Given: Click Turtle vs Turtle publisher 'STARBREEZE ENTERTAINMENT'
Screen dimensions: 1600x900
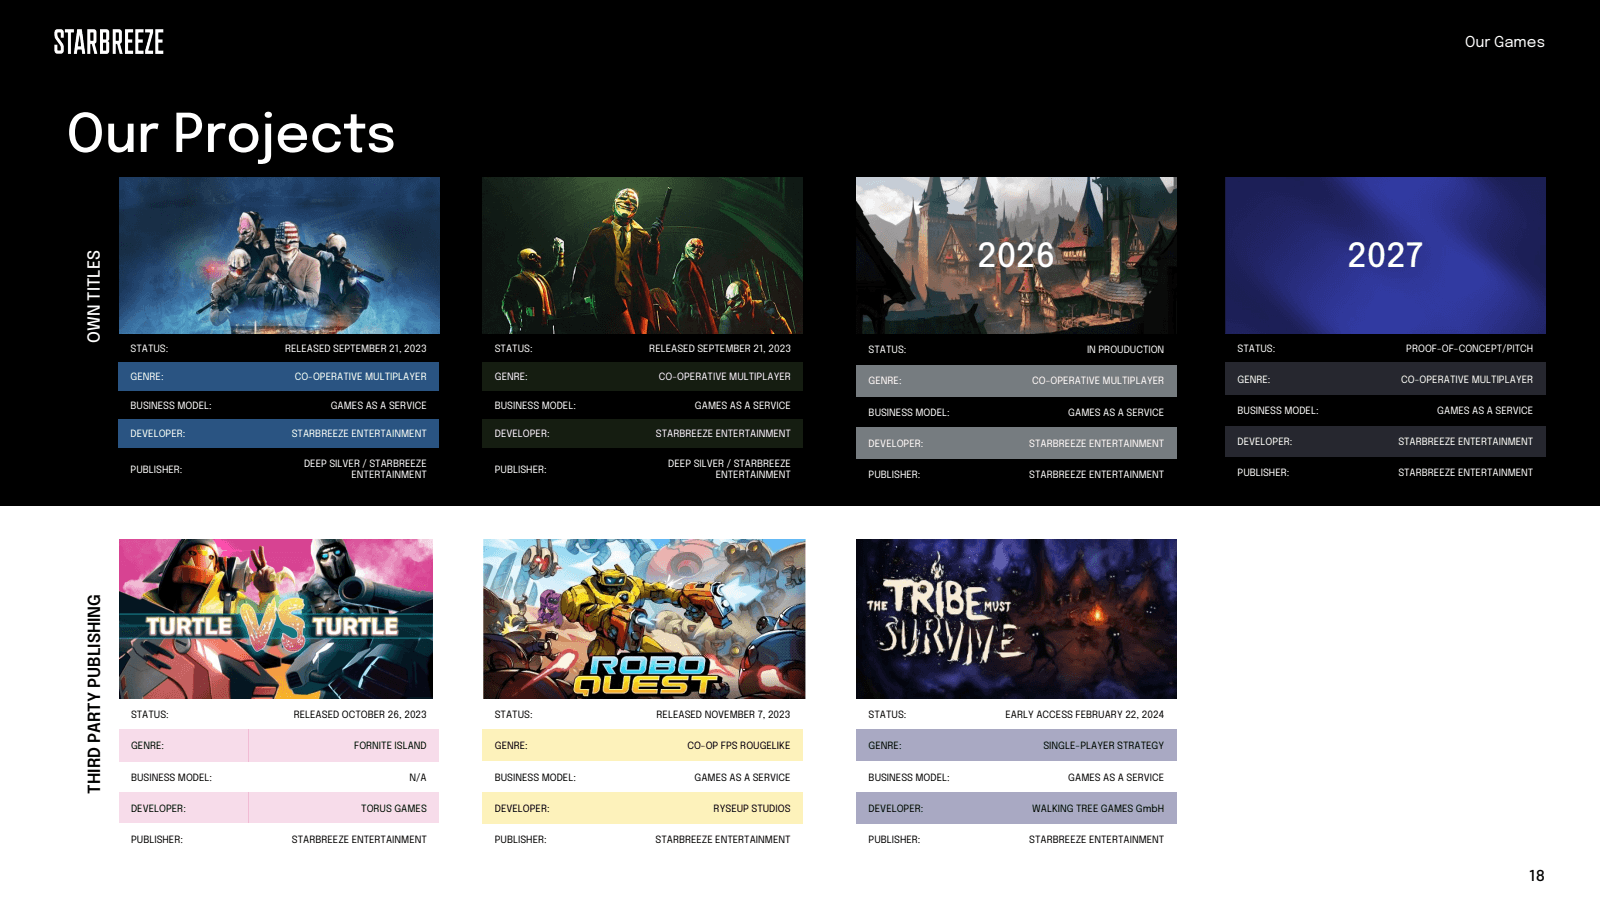Looking at the screenshot, I should click(x=359, y=840).
